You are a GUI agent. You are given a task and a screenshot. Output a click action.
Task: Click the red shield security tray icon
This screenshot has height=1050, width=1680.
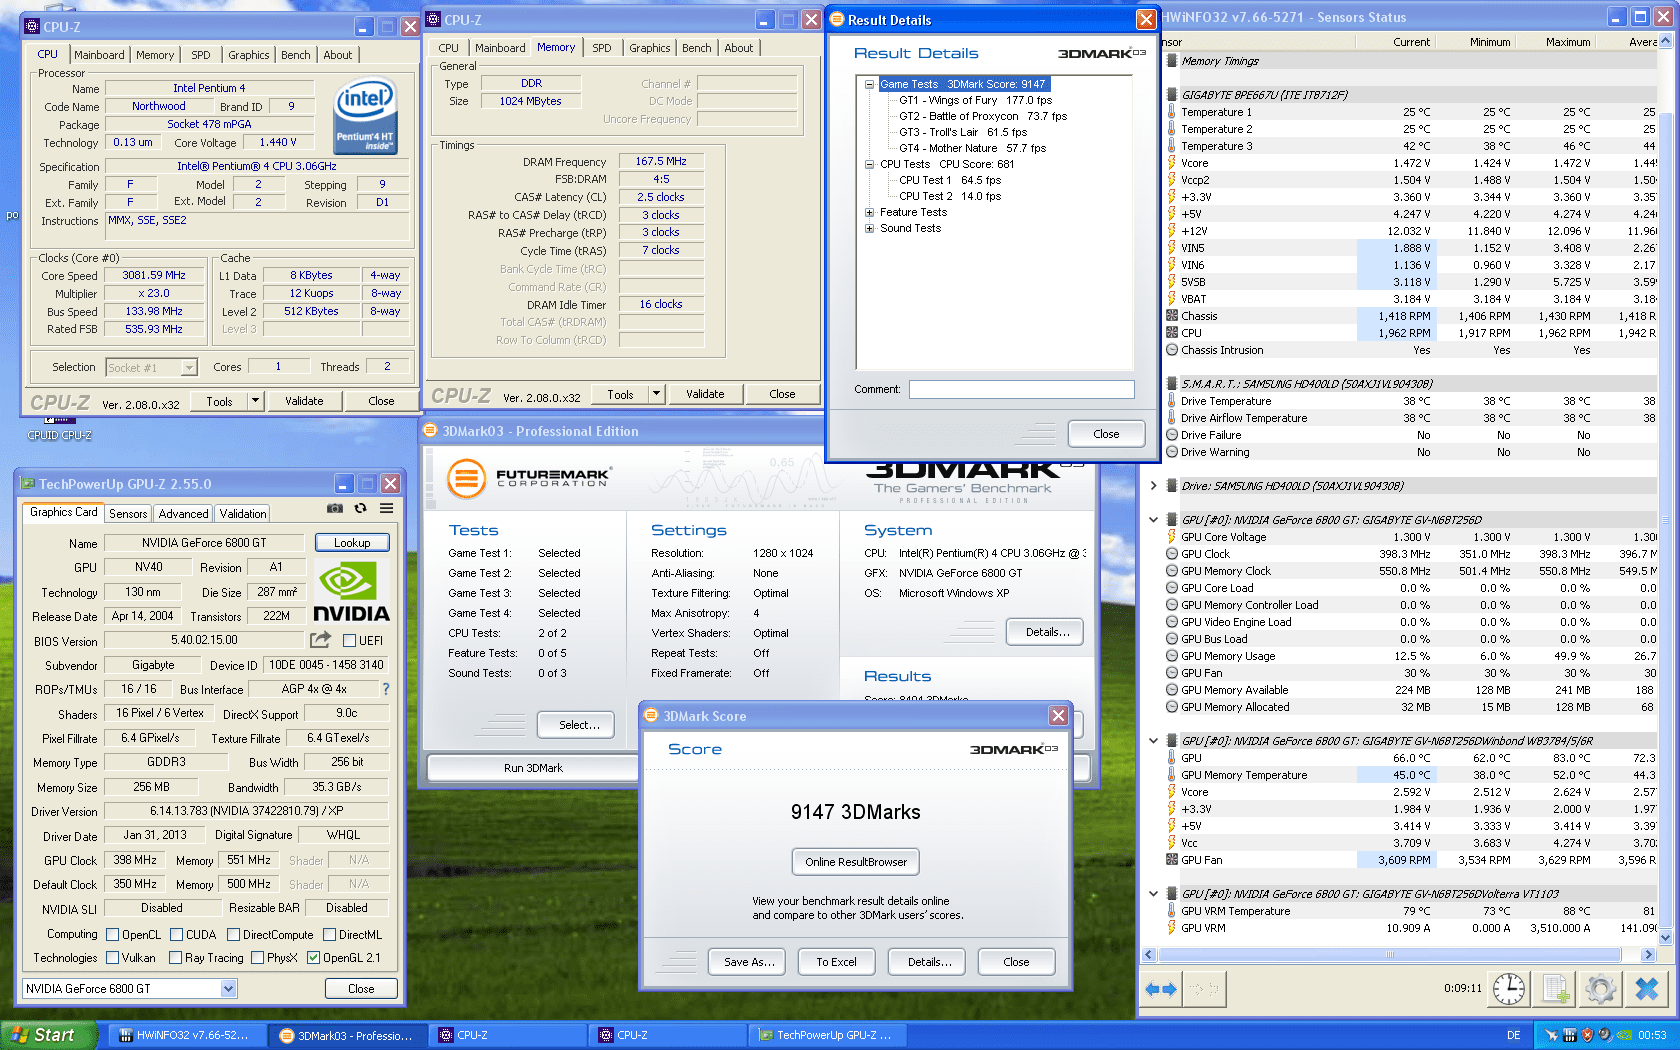tap(1587, 1035)
